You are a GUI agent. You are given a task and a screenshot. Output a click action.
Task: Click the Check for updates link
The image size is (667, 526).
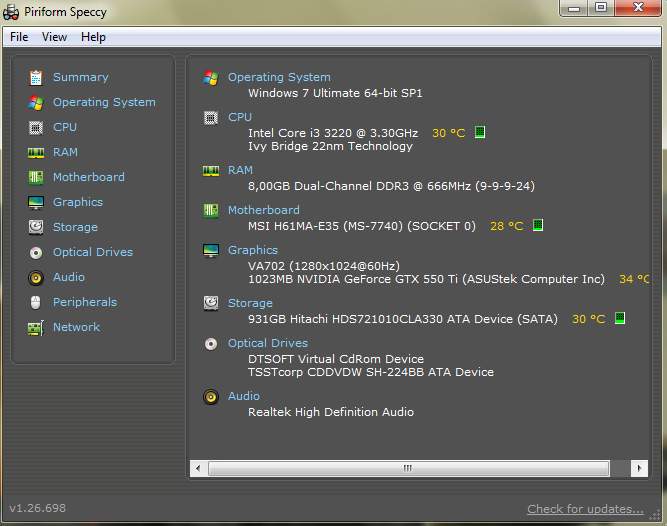(585, 509)
